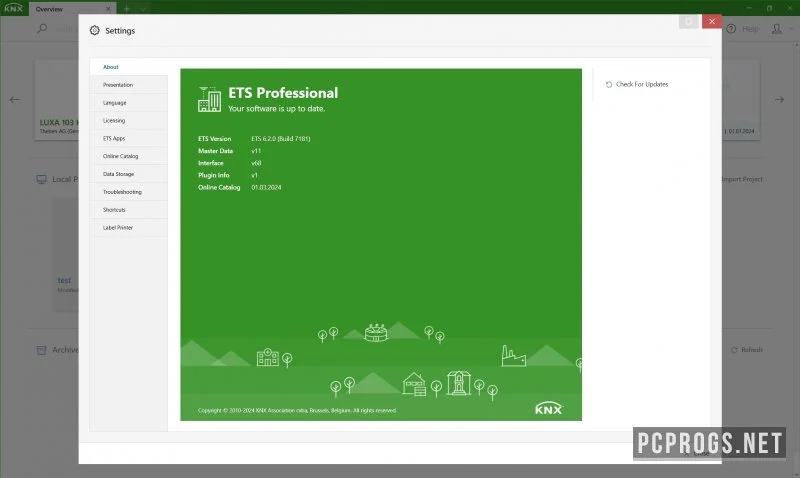800x478 pixels.
Task: Open the Presentation settings tab
Action: tap(129, 85)
